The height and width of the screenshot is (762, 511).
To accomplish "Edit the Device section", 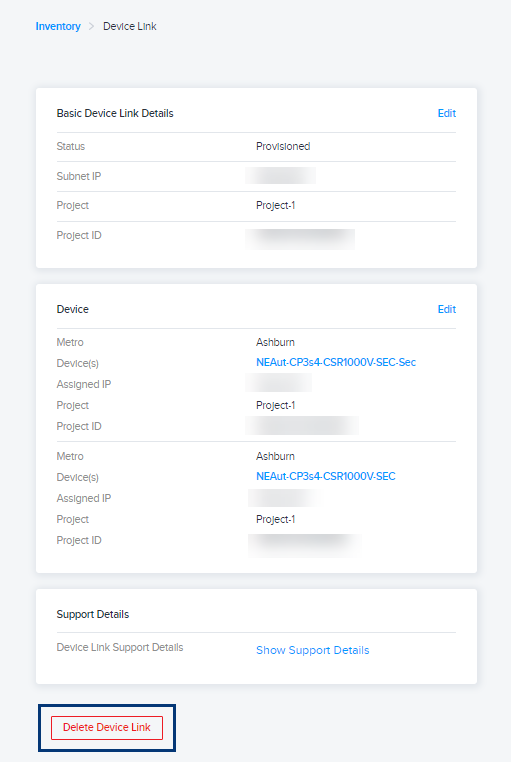I will click(x=446, y=309).
